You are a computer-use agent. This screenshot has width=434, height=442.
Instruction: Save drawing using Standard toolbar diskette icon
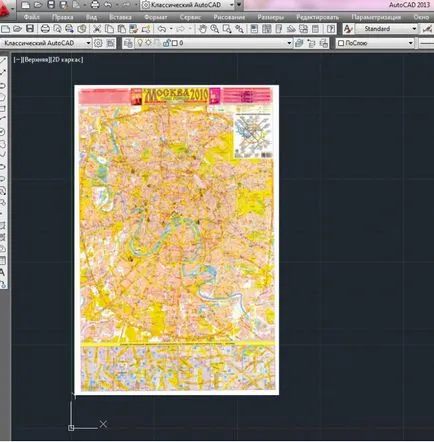pyautogui.click(x=30, y=29)
